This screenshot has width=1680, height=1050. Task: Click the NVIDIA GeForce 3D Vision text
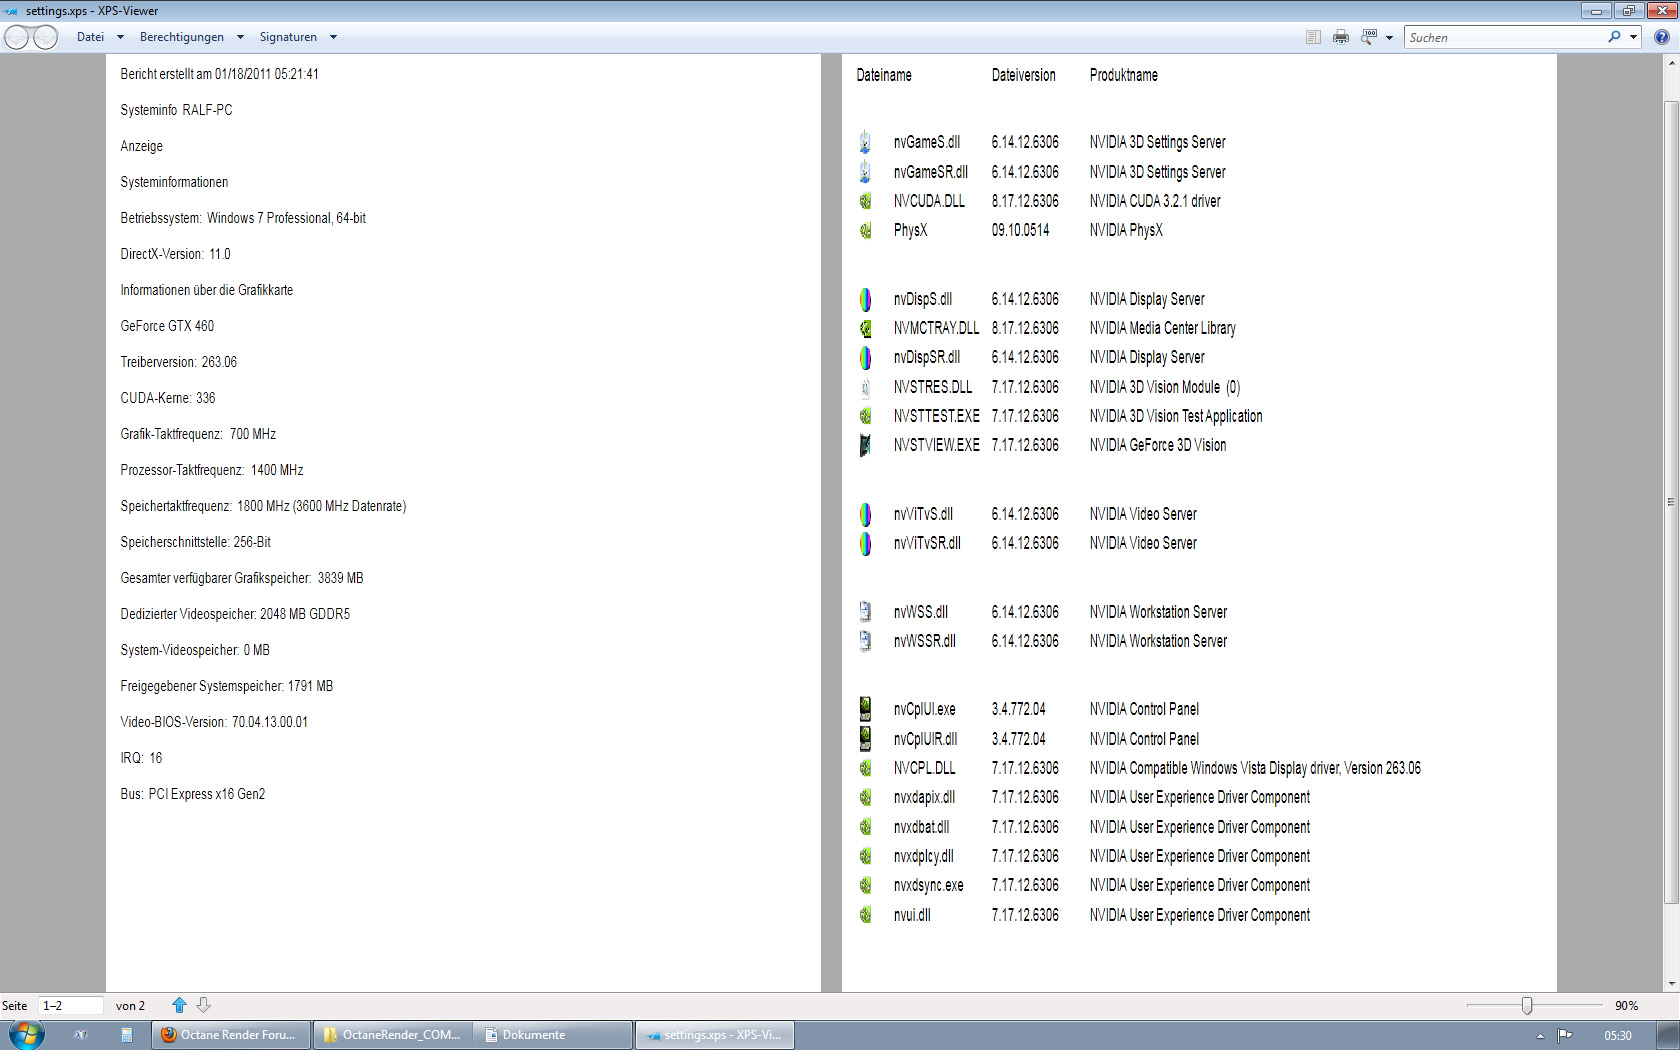[x=1158, y=445]
